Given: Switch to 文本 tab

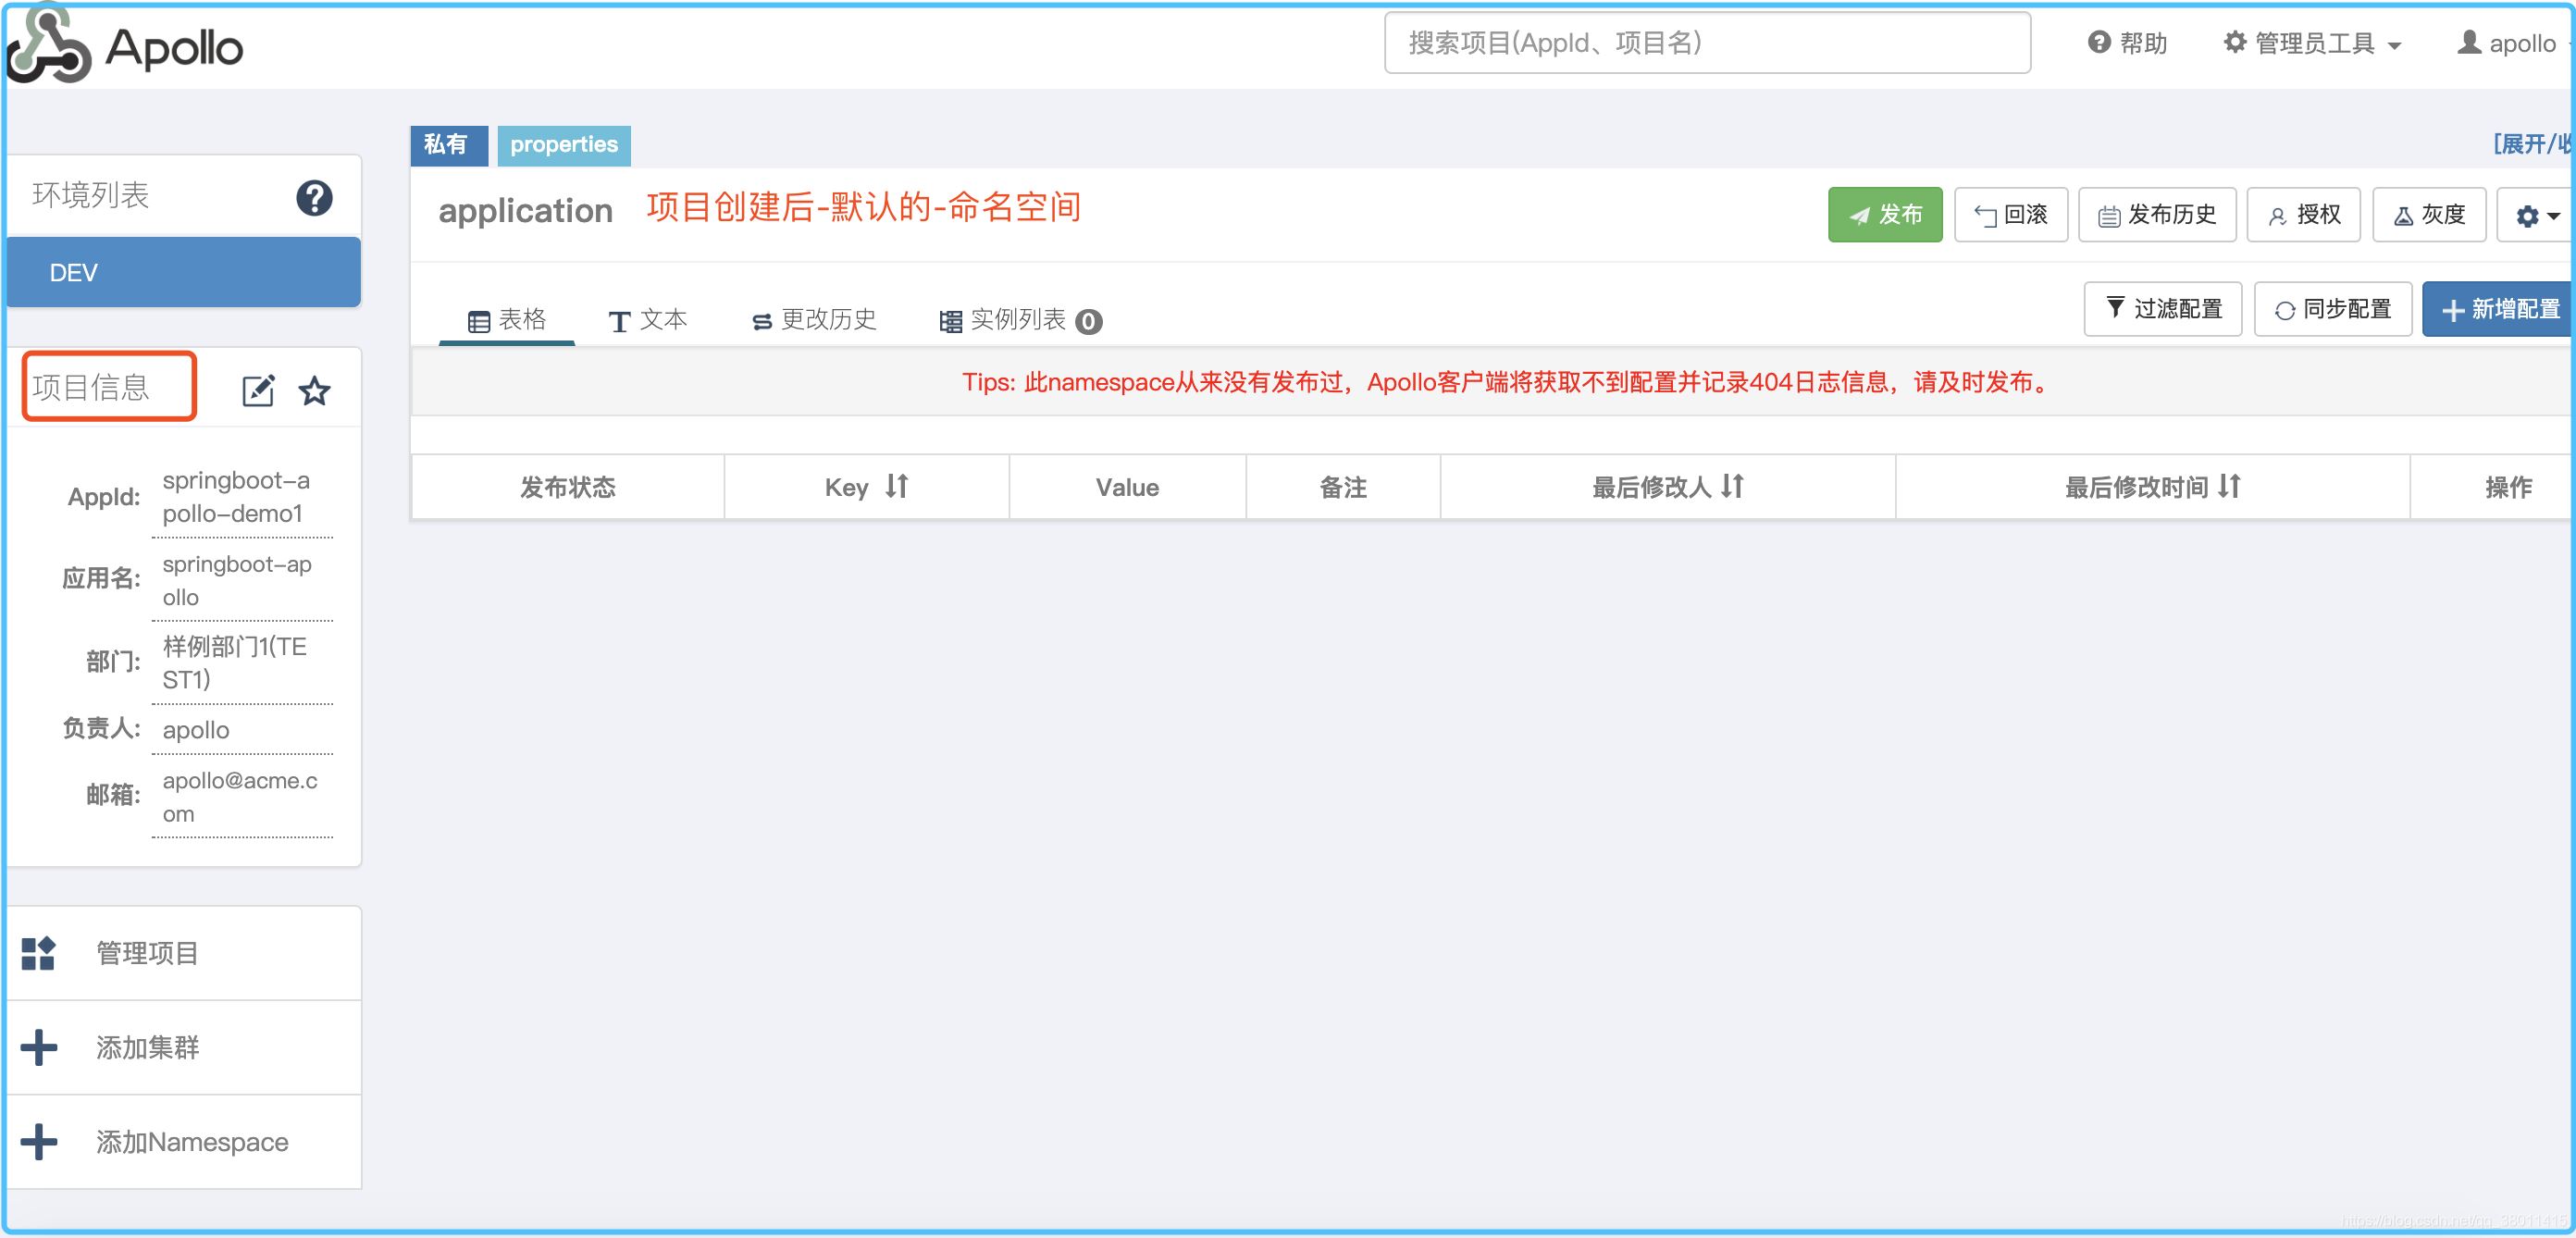Looking at the screenshot, I should coord(648,320).
